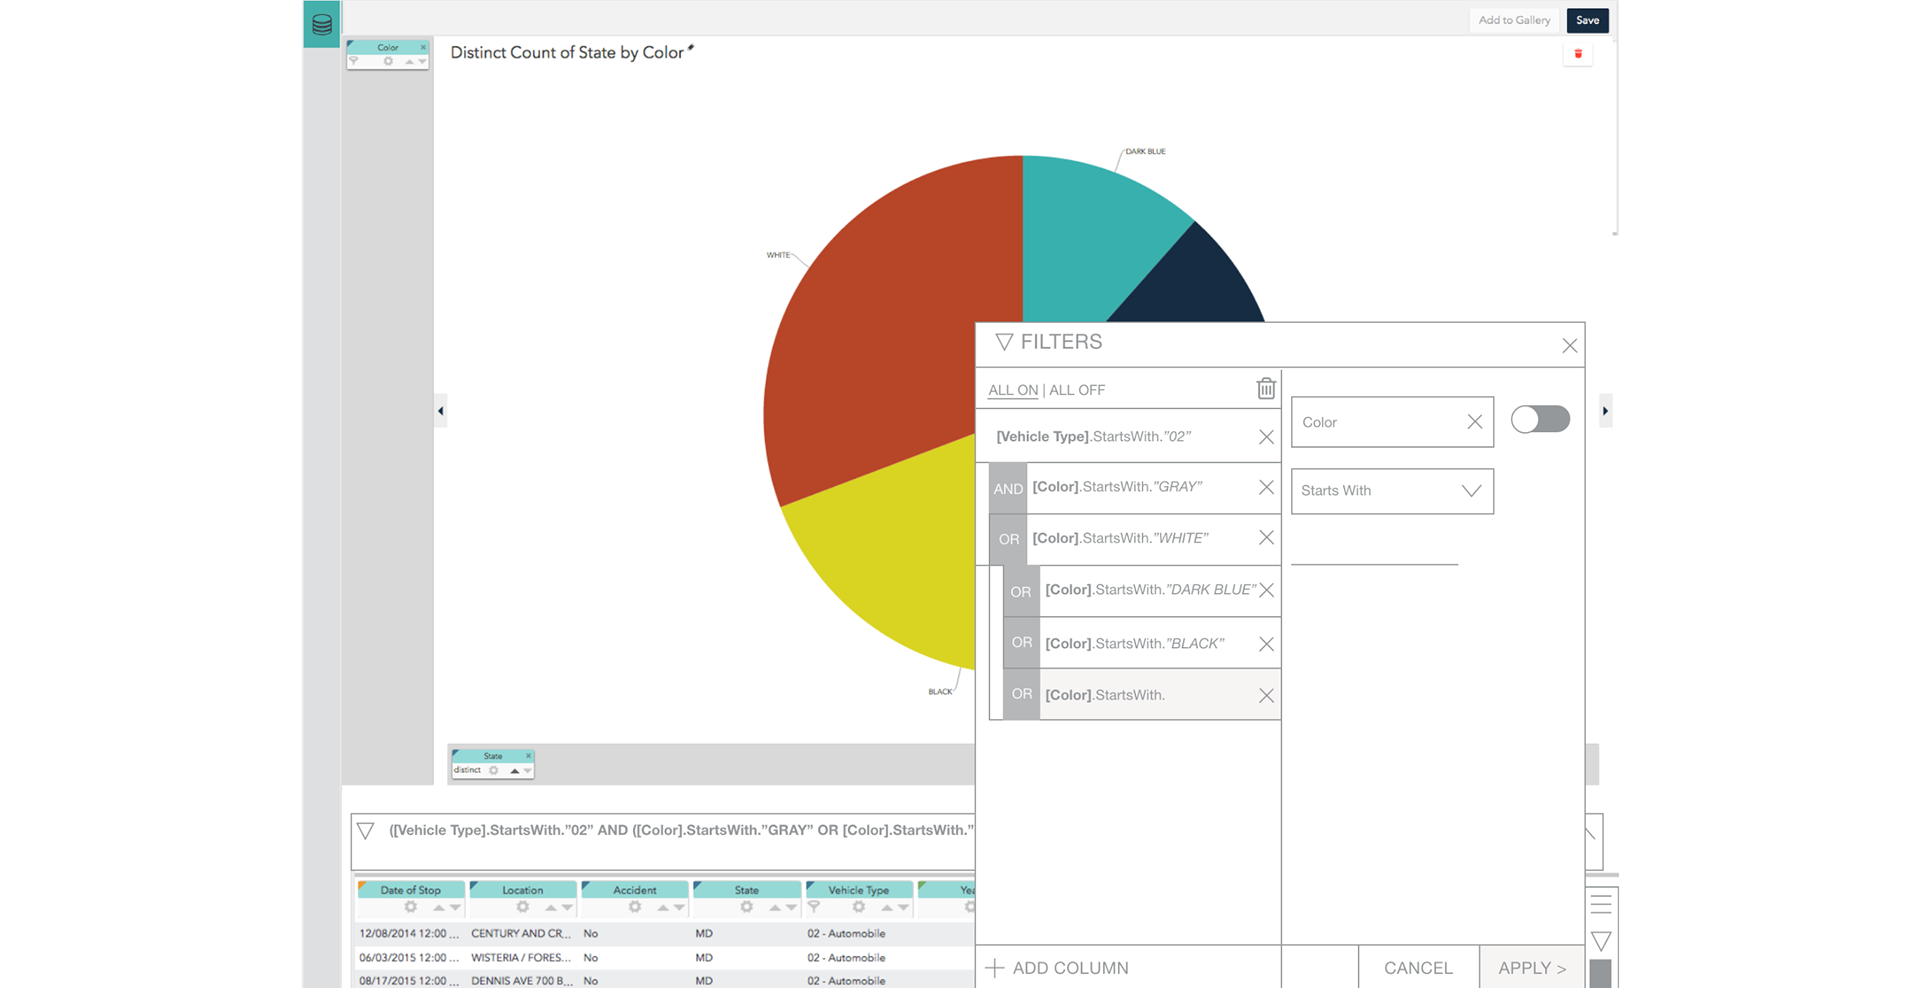Open gear settings for Accident column
1920x988 pixels.
click(x=634, y=907)
